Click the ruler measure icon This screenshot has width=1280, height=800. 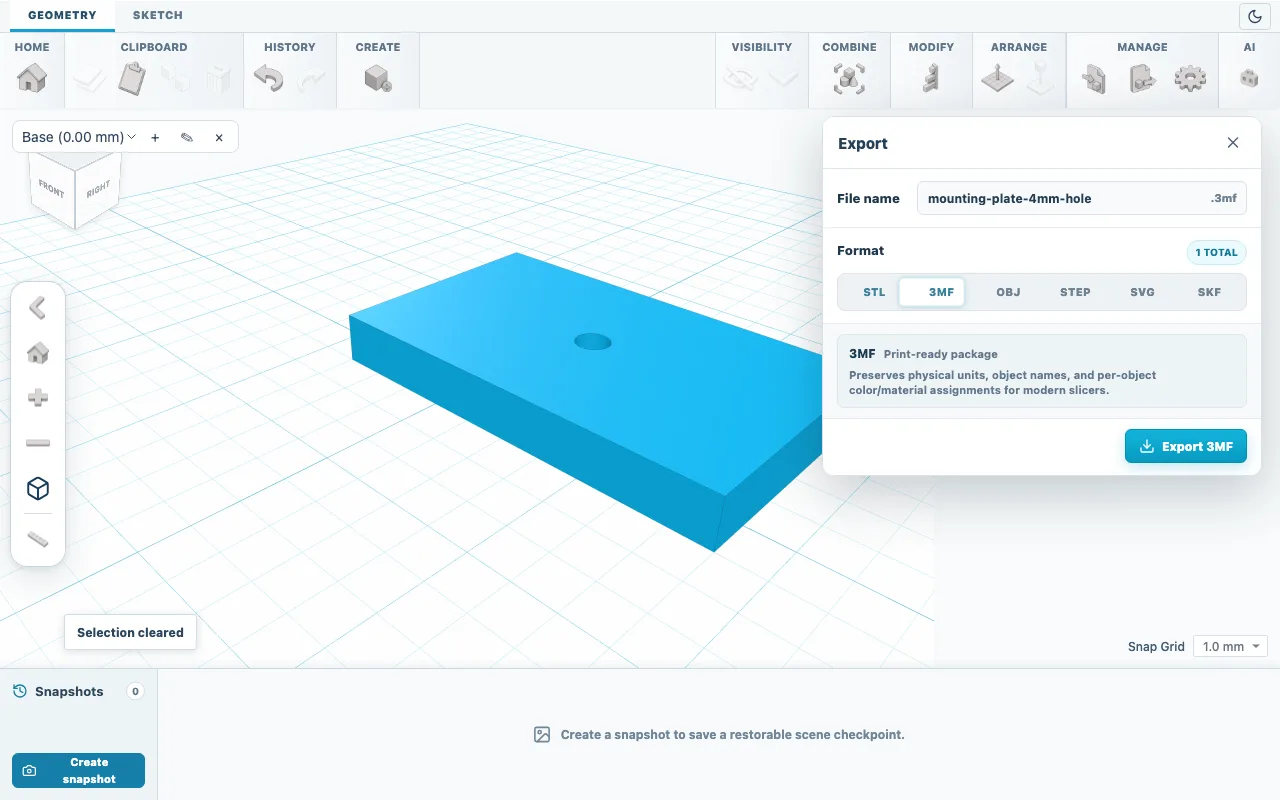(x=38, y=540)
